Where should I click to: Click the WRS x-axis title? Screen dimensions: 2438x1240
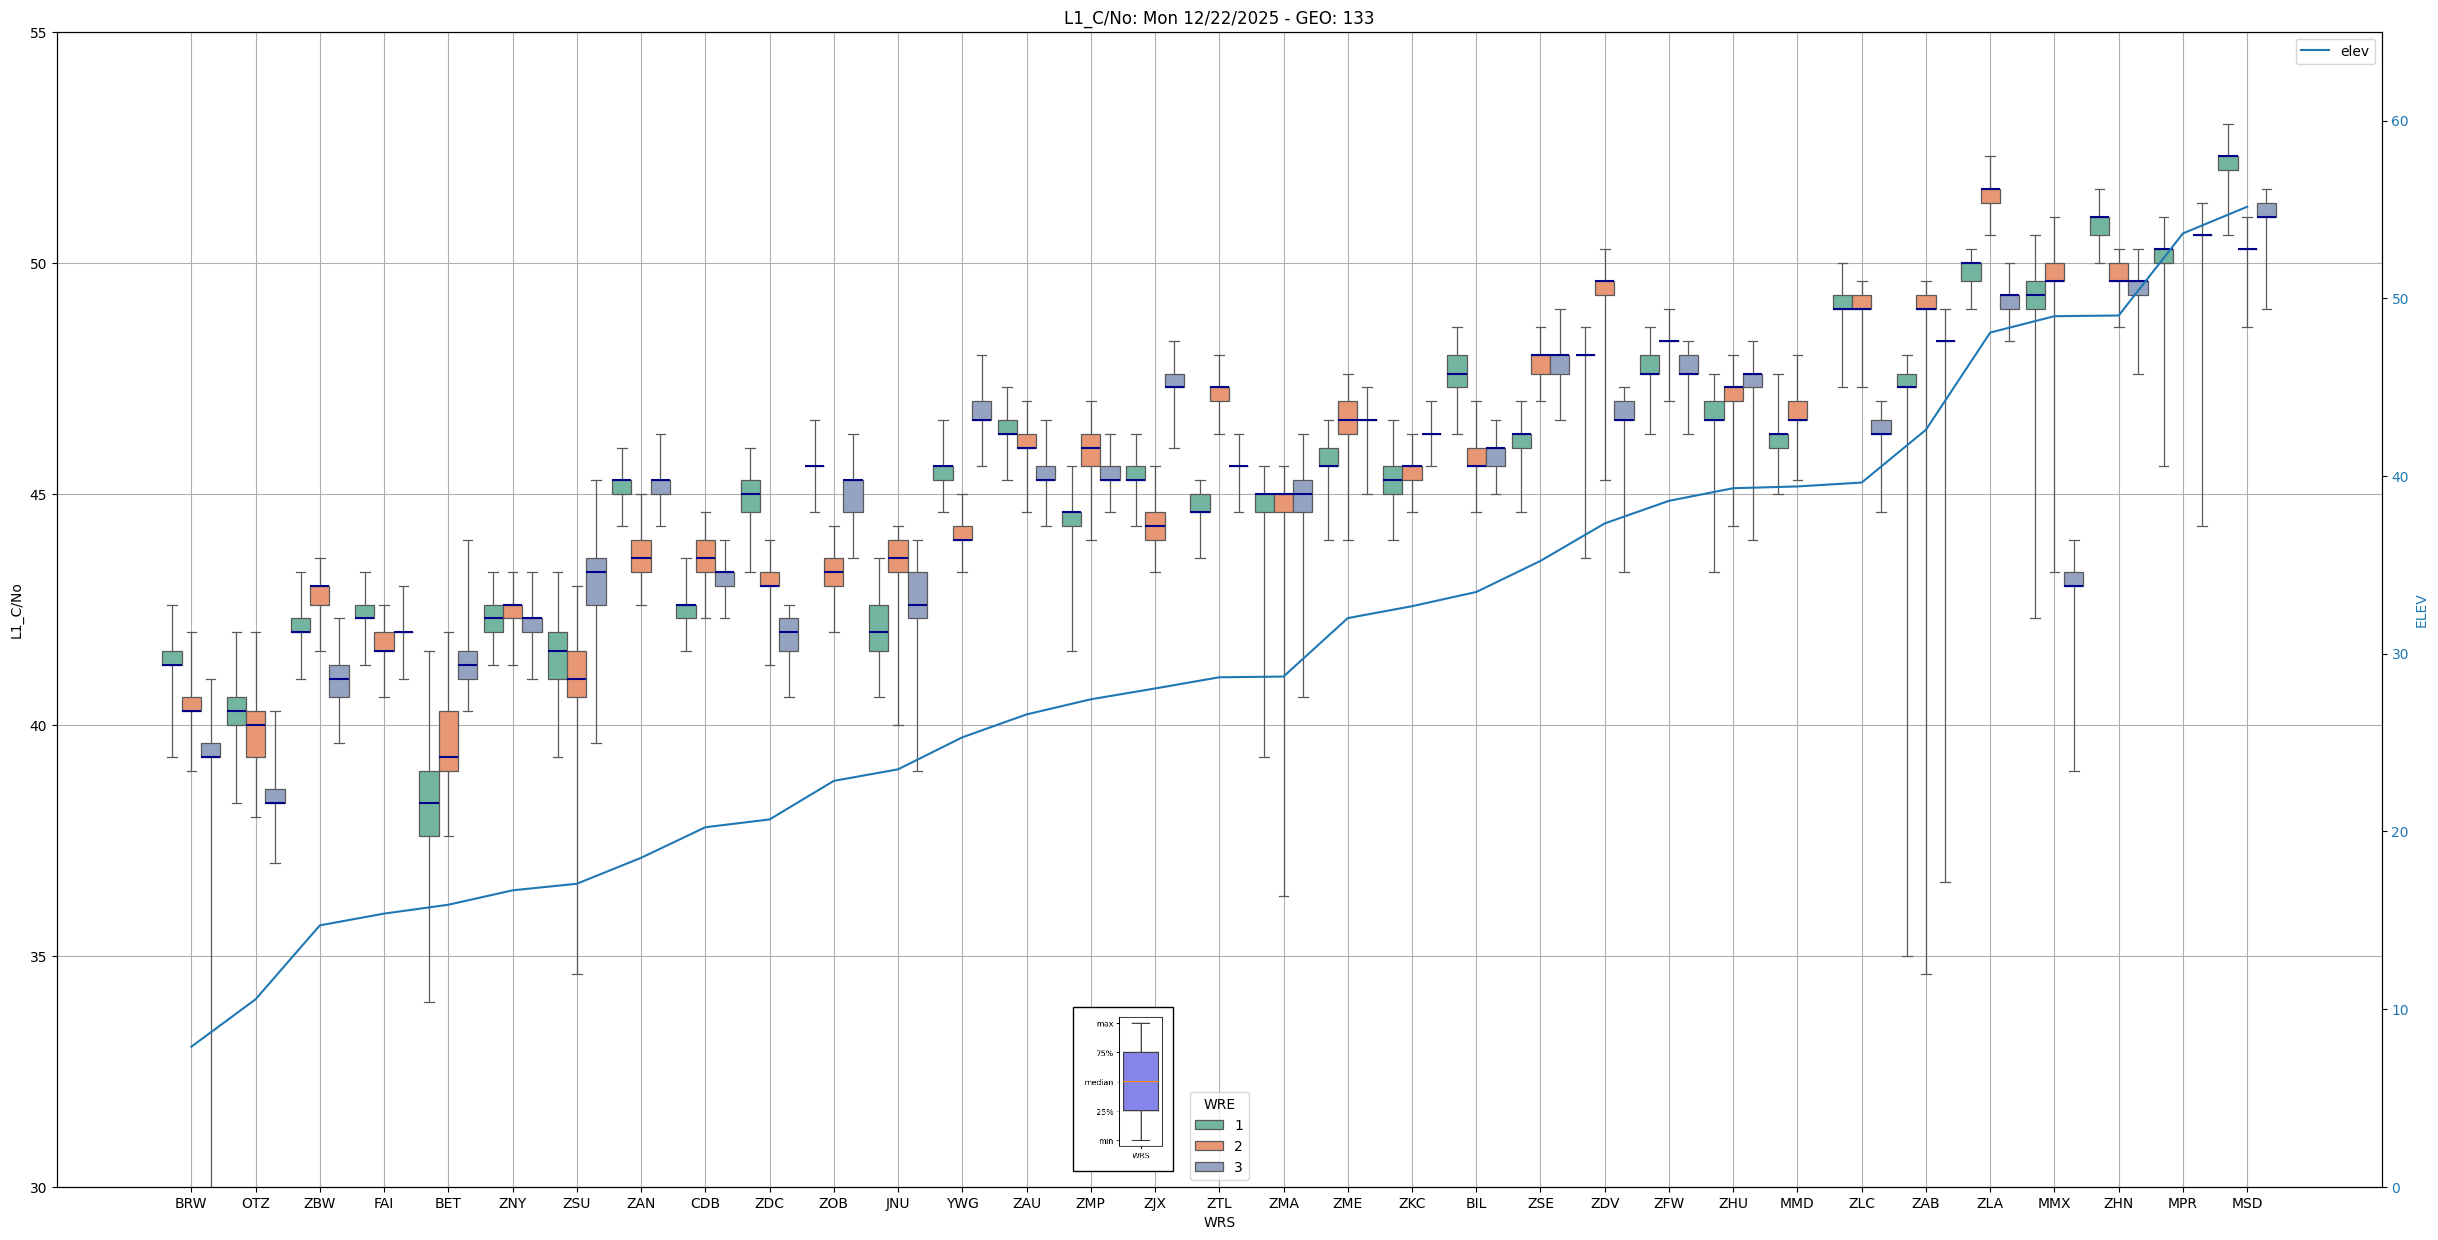click(x=1218, y=1222)
